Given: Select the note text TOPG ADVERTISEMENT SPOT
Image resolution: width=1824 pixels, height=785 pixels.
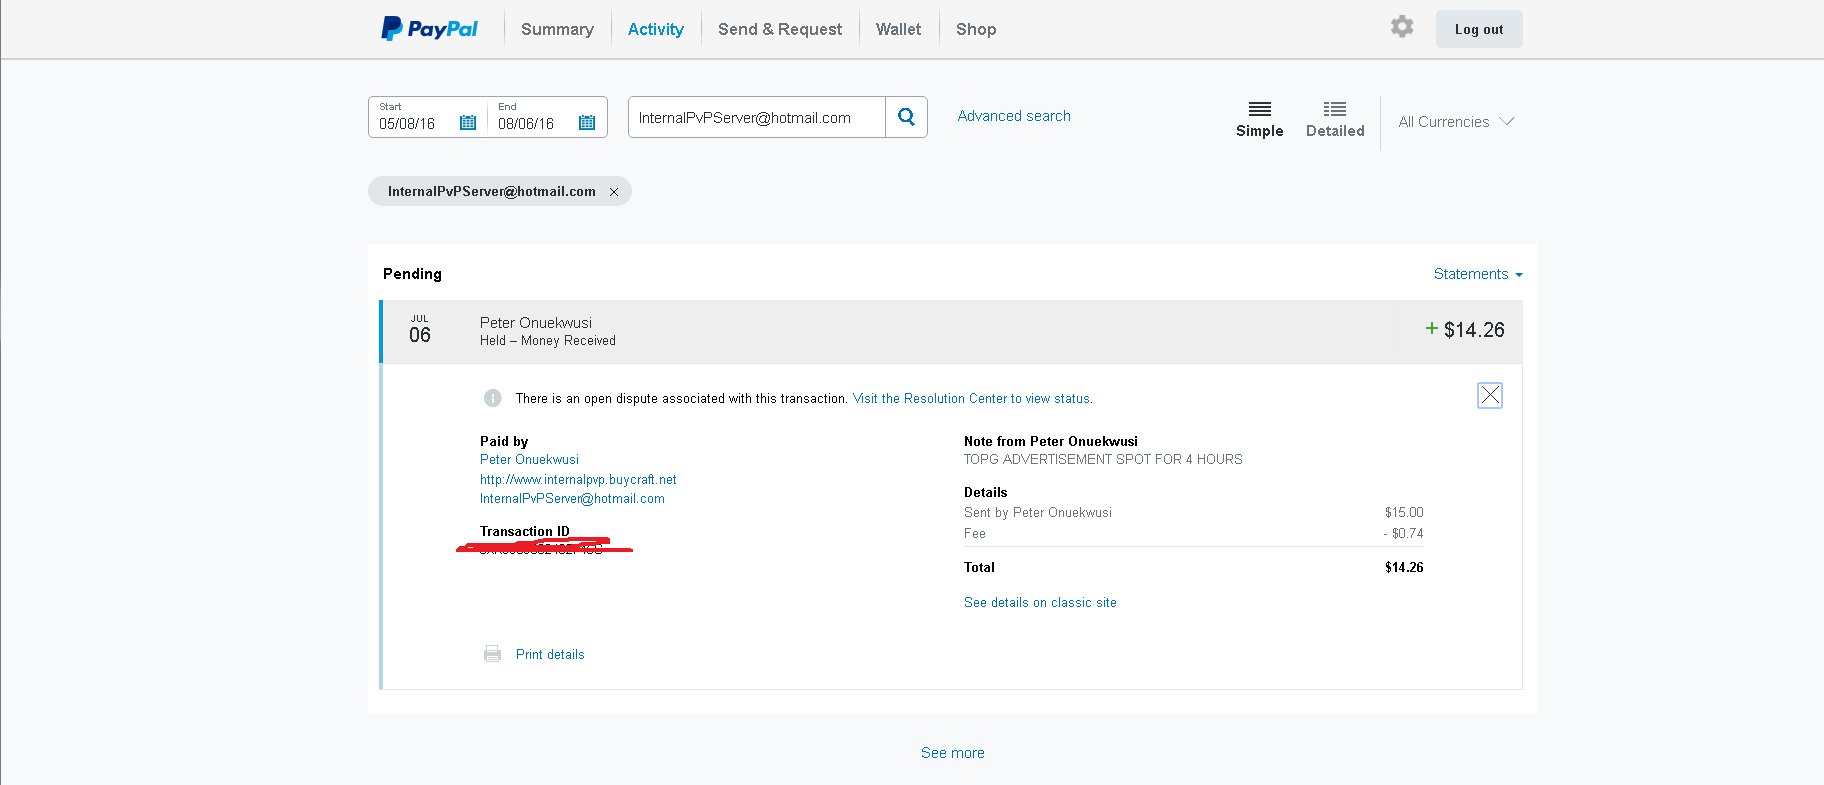Looking at the screenshot, I should [x=1103, y=460].
